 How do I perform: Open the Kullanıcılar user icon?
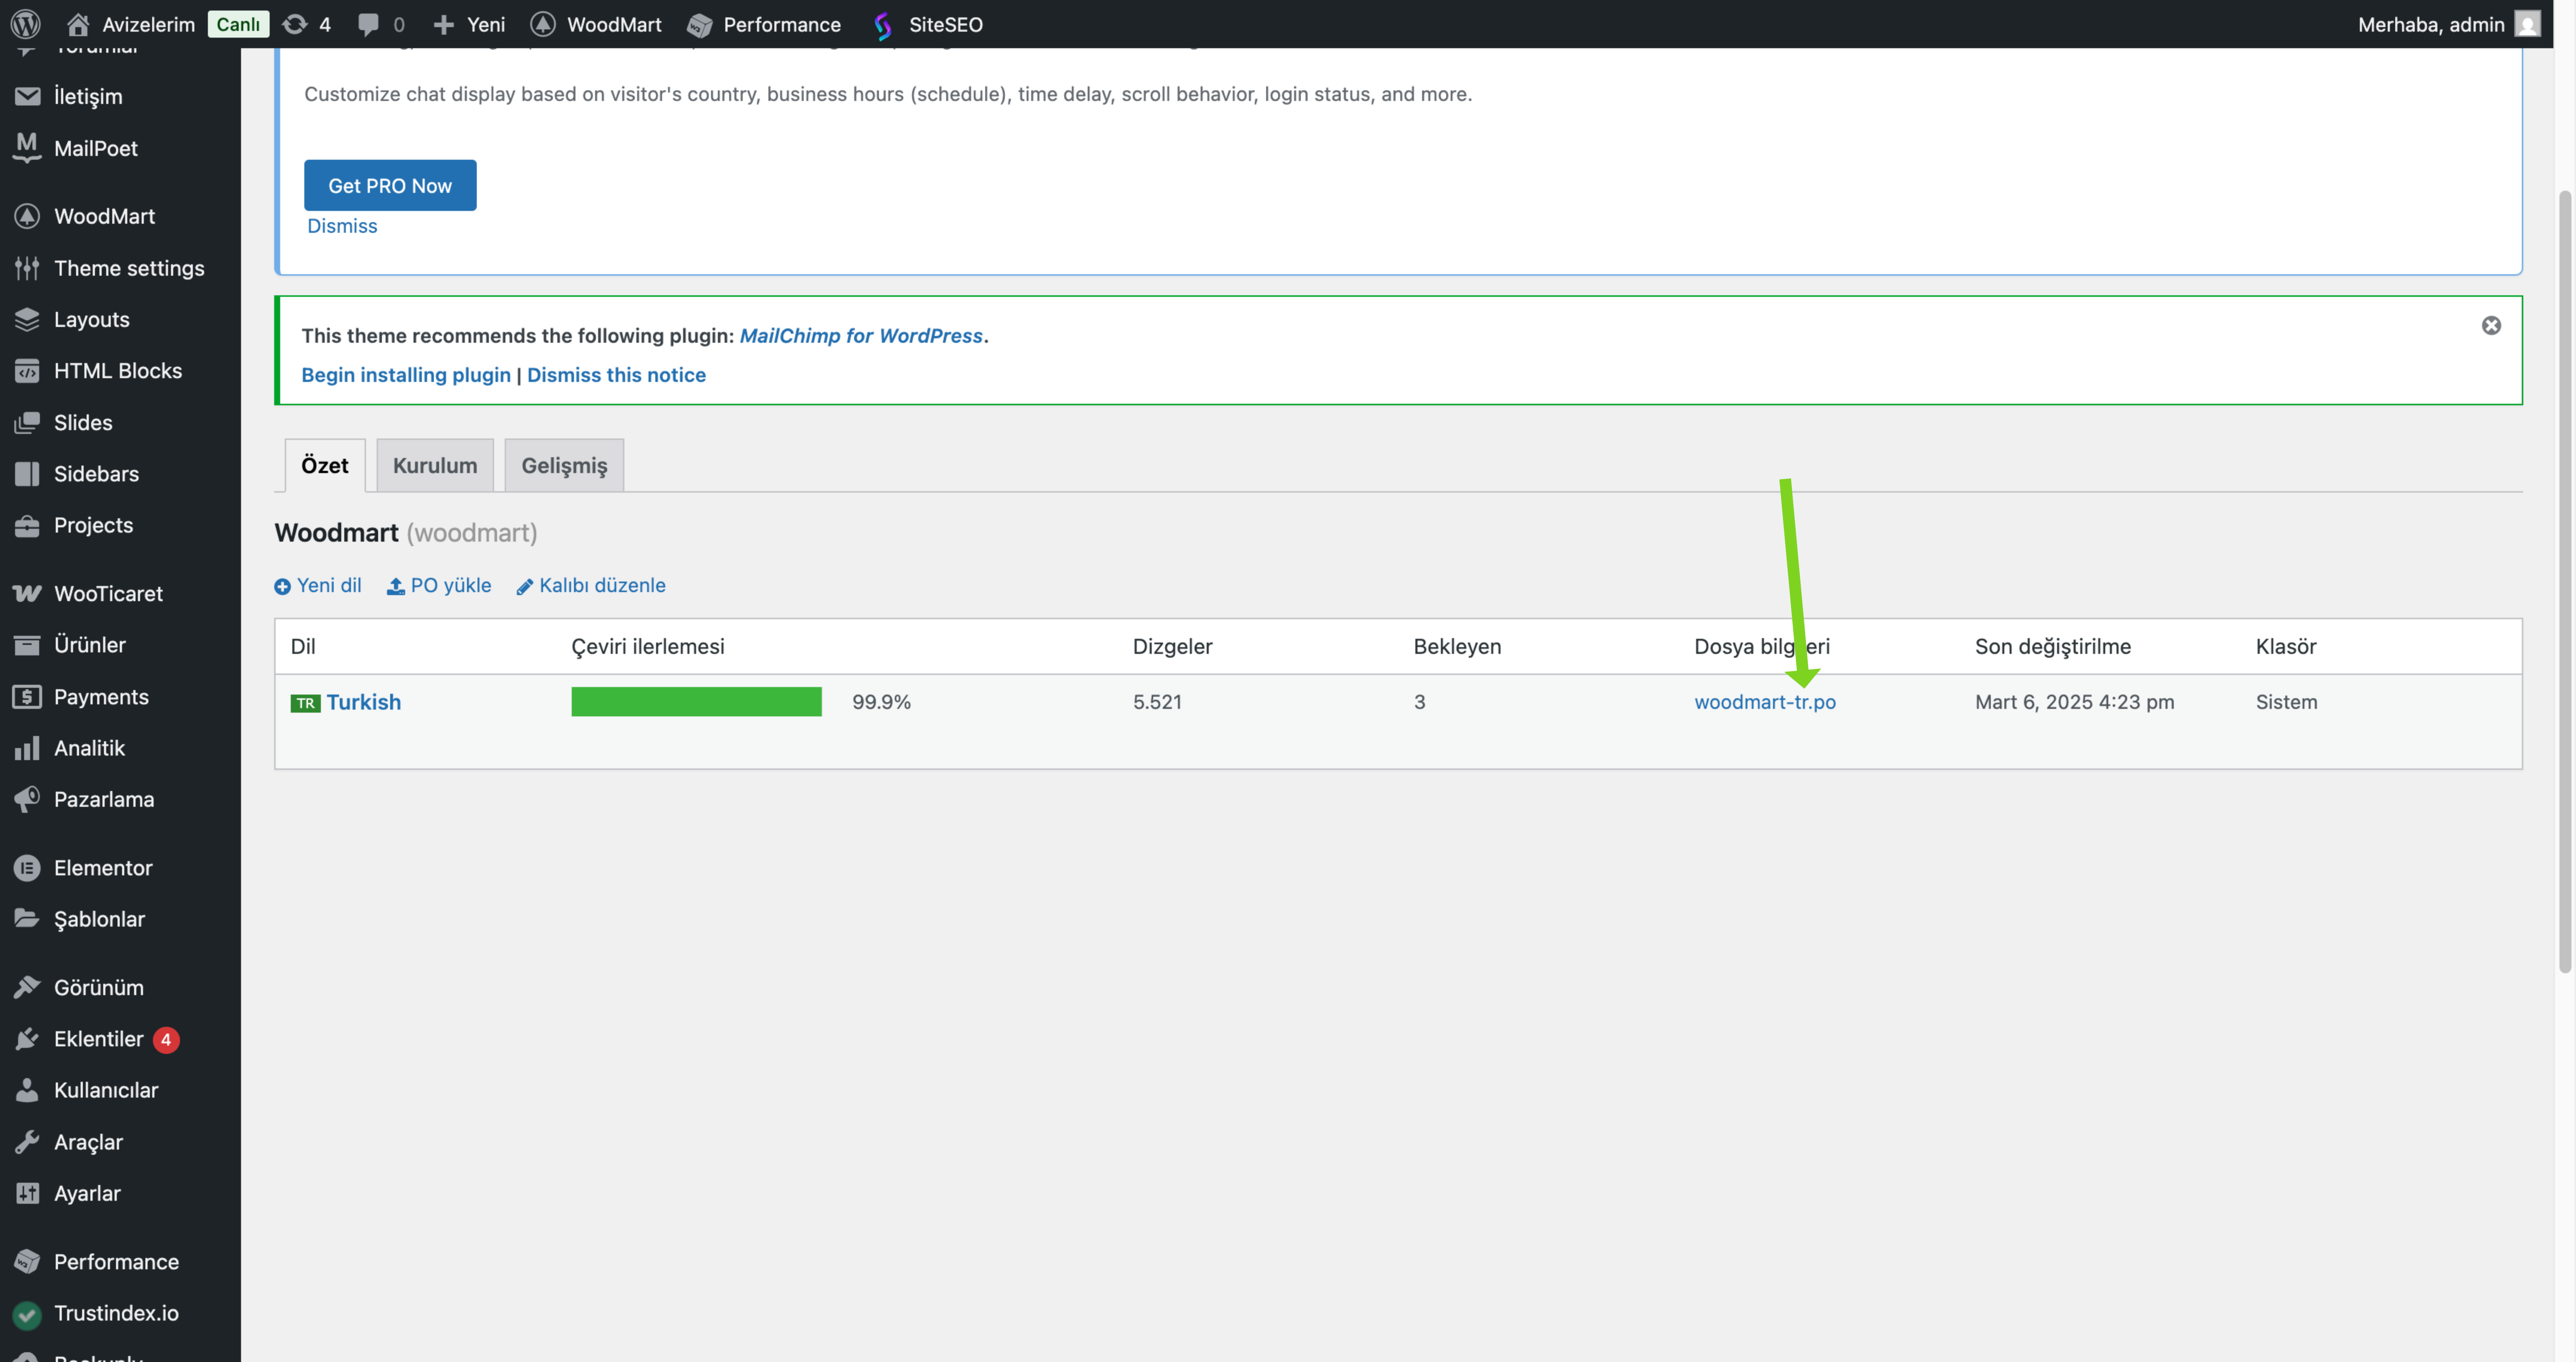[27, 1090]
